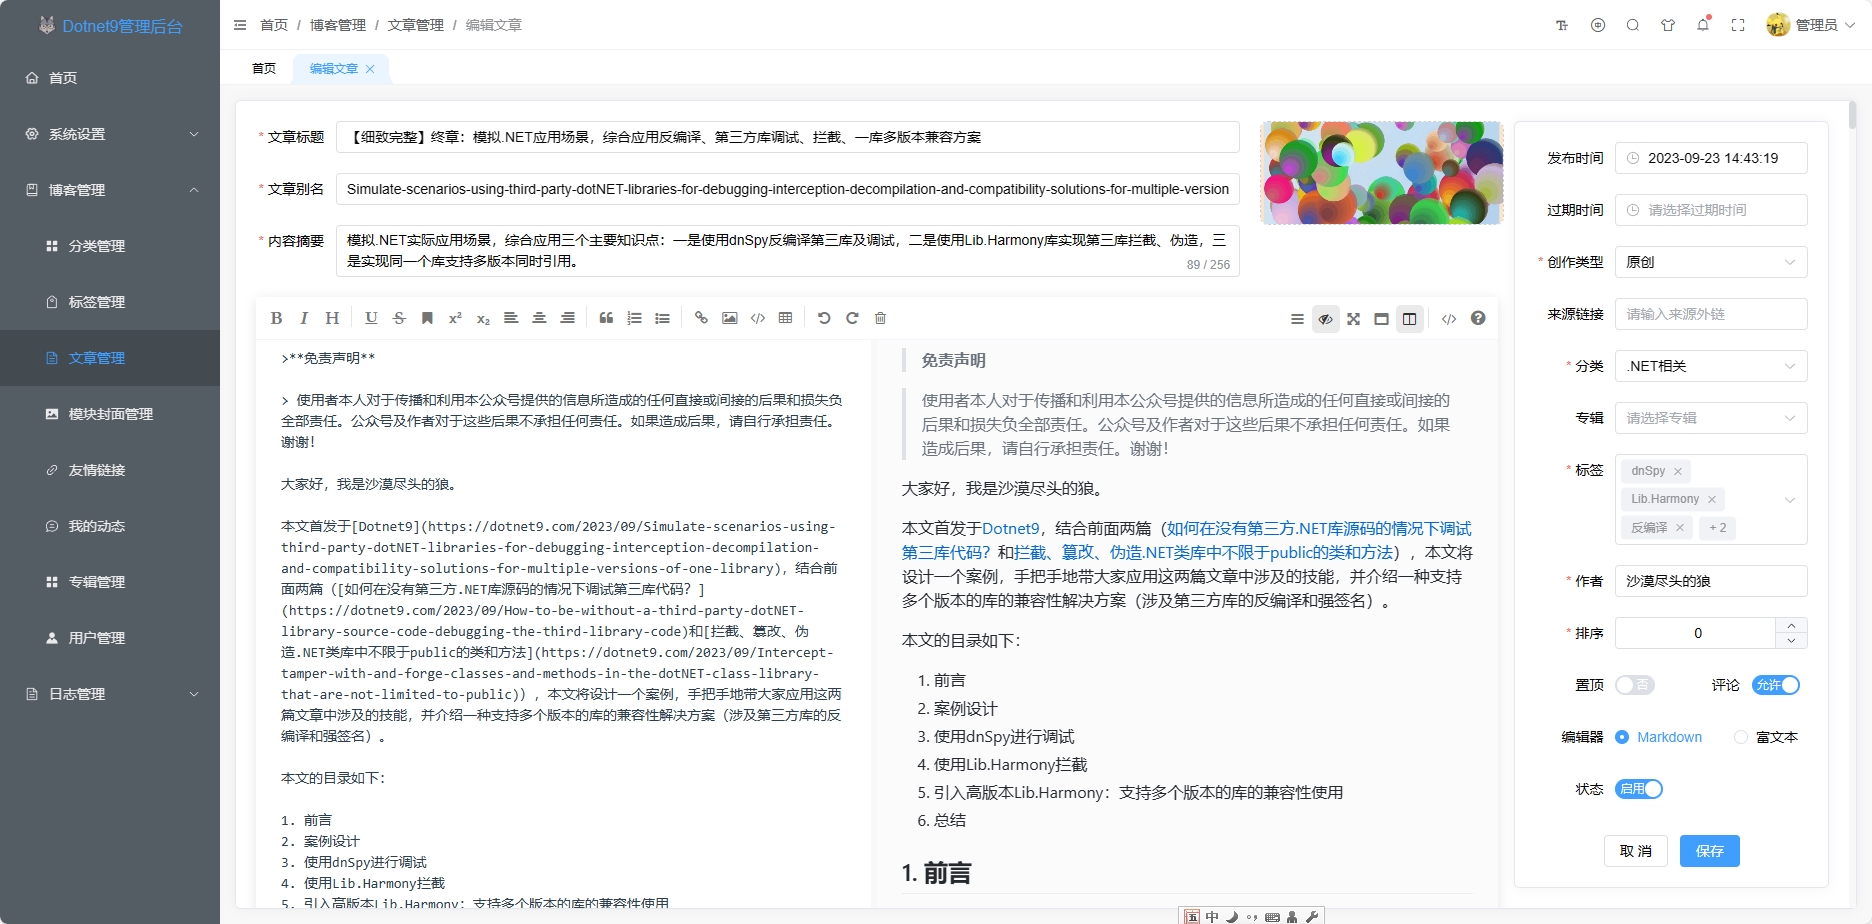
Task: Select the Markdown editor radio button
Action: 1622,737
